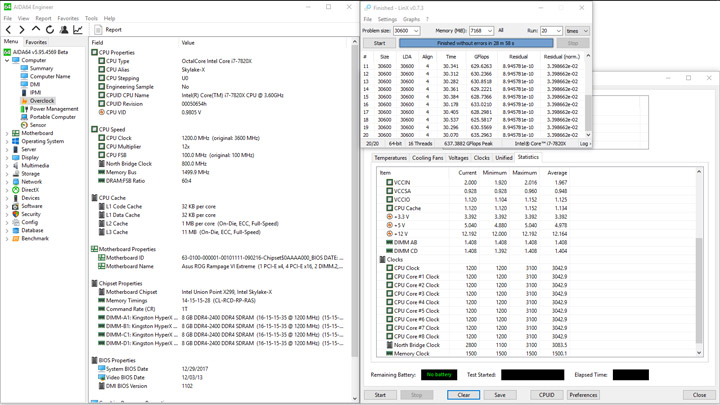Click the Up arrow toolbar icon

[35, 30]
